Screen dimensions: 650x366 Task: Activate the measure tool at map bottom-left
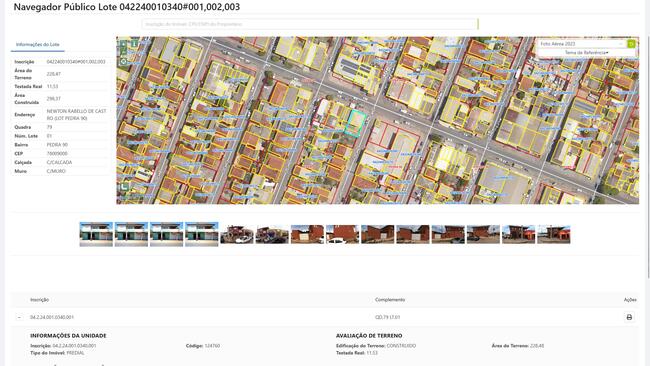tap(124, 187)
